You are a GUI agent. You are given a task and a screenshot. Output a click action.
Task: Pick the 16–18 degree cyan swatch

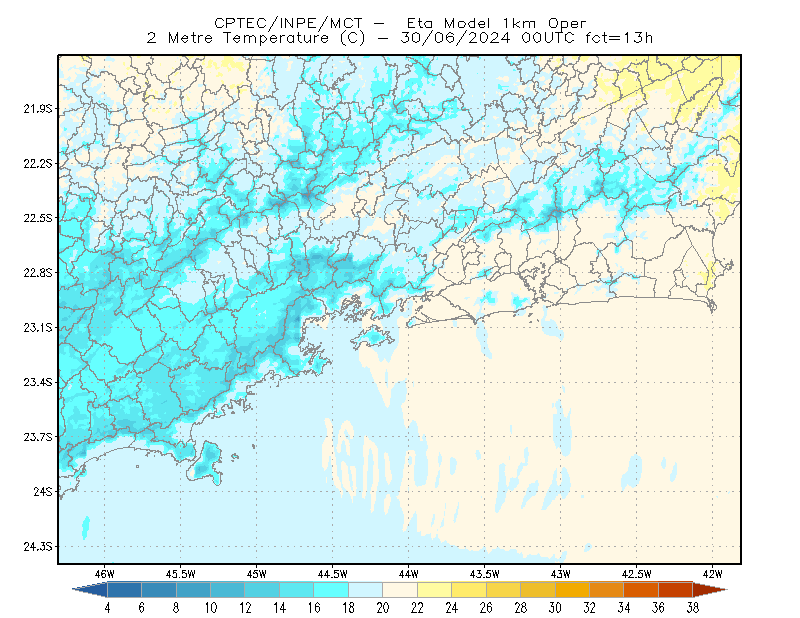(331, 590)
